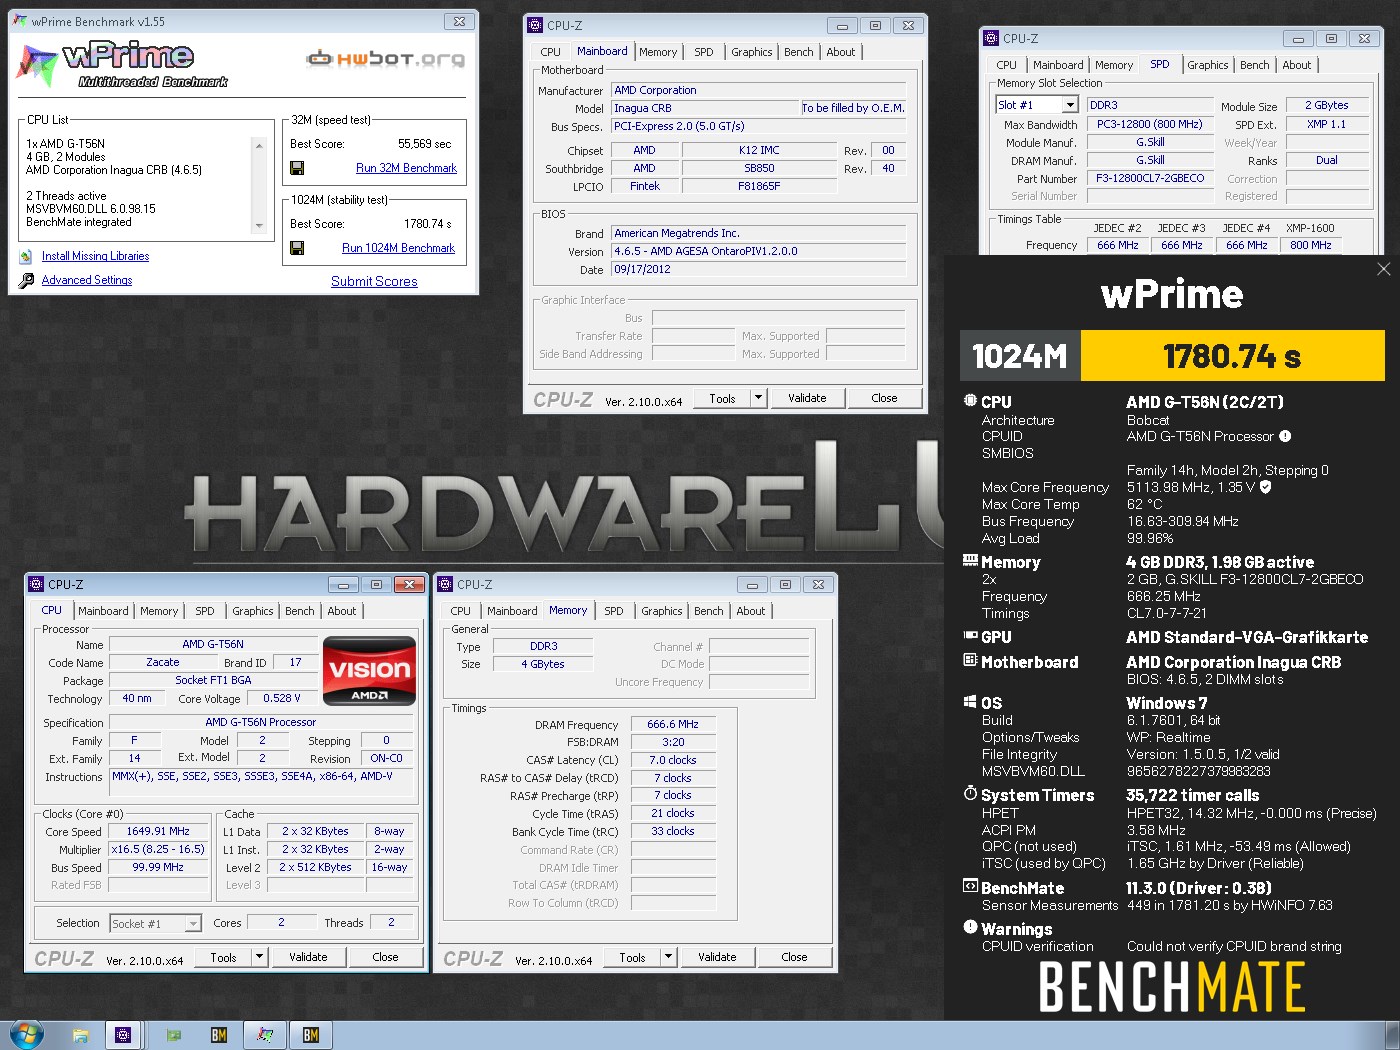The image size is (1400, 1050).
Task: Open the Install Missing Libraries link
Action: pyautogui.click(x=95, y=256)
